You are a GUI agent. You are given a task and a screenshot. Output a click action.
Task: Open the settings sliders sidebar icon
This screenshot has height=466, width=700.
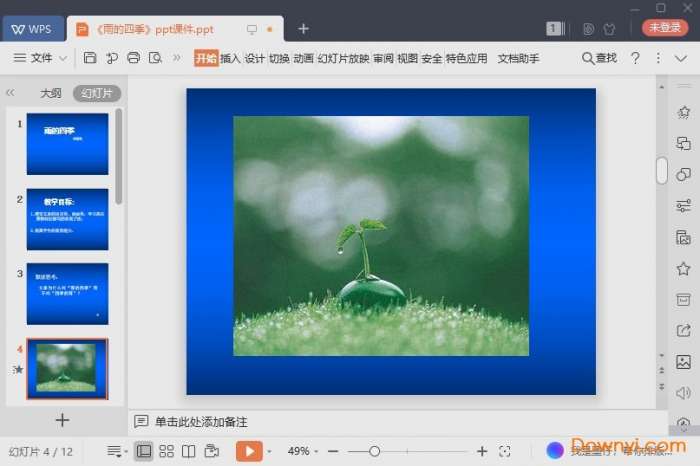click(683, 206)
